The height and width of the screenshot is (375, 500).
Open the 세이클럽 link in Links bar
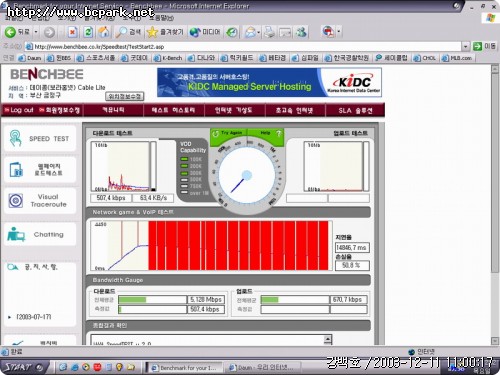391,58
